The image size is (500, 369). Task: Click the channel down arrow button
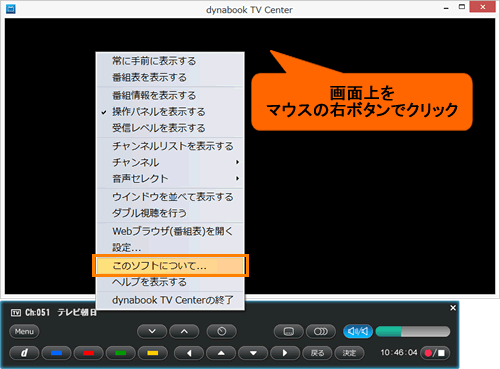152,331
